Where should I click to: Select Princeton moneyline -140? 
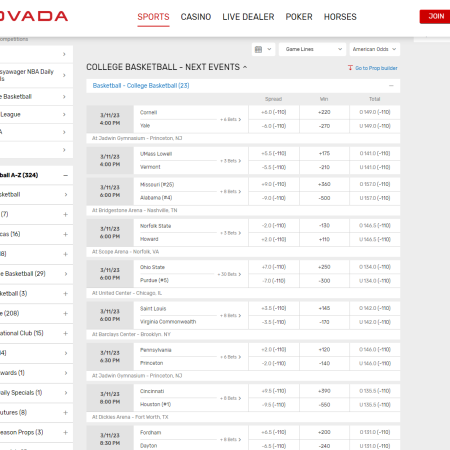324,363
